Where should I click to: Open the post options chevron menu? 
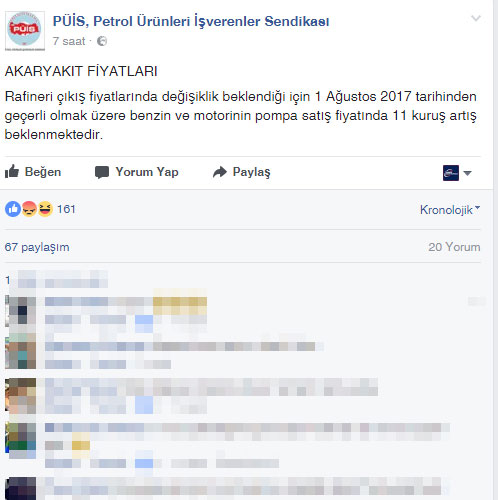(x=476, y=18)
